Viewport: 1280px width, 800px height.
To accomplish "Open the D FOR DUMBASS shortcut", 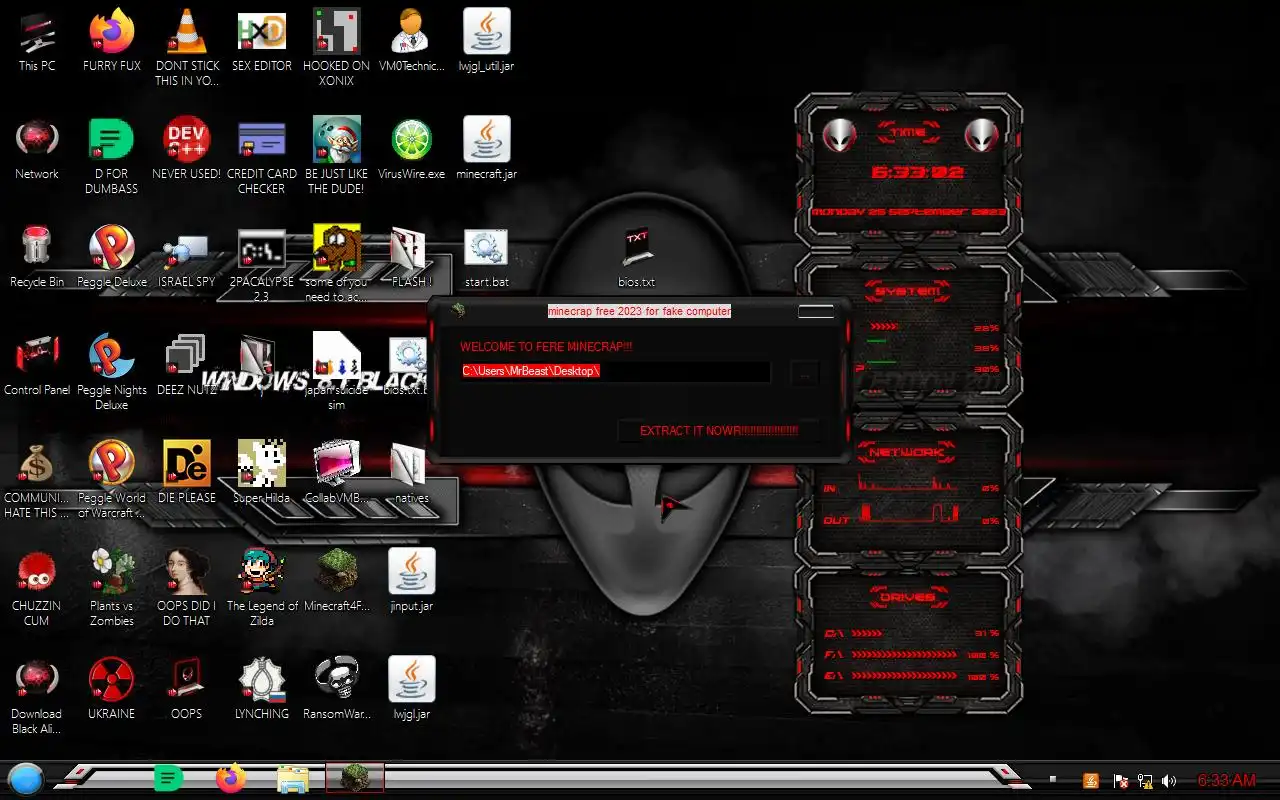I will point(112,155).
